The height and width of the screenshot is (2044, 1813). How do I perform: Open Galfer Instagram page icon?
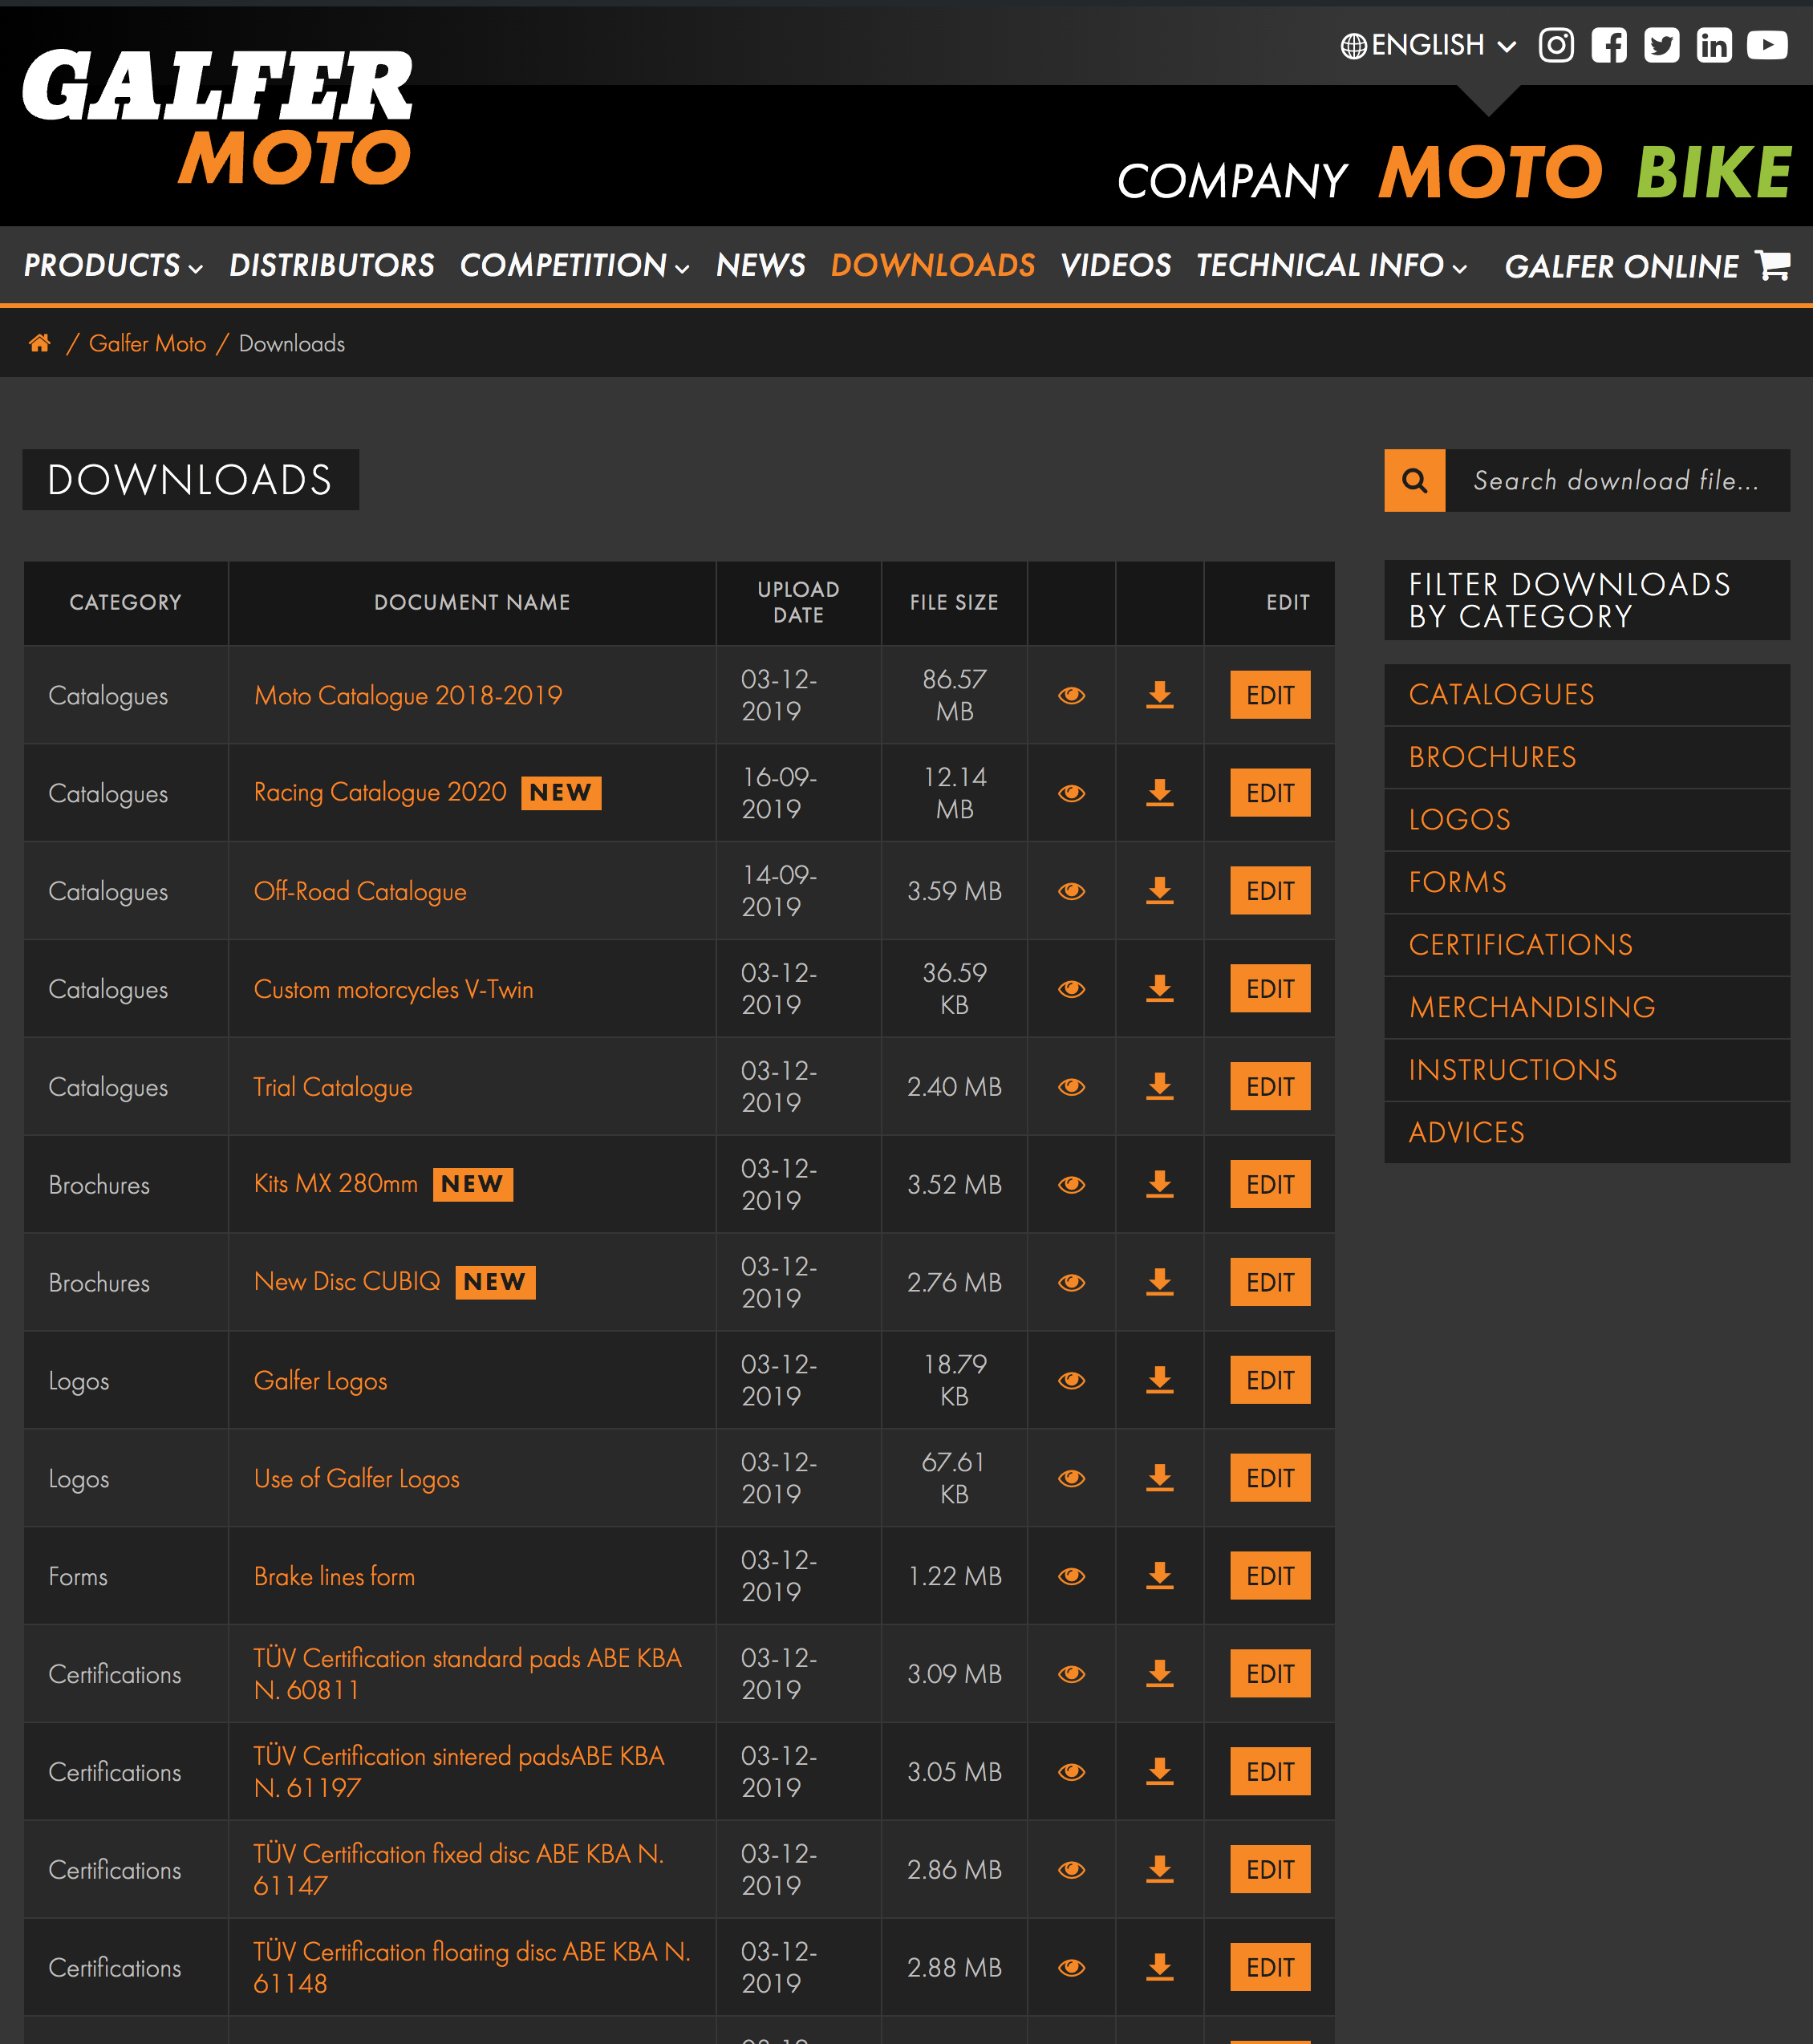pos(1556,46)
